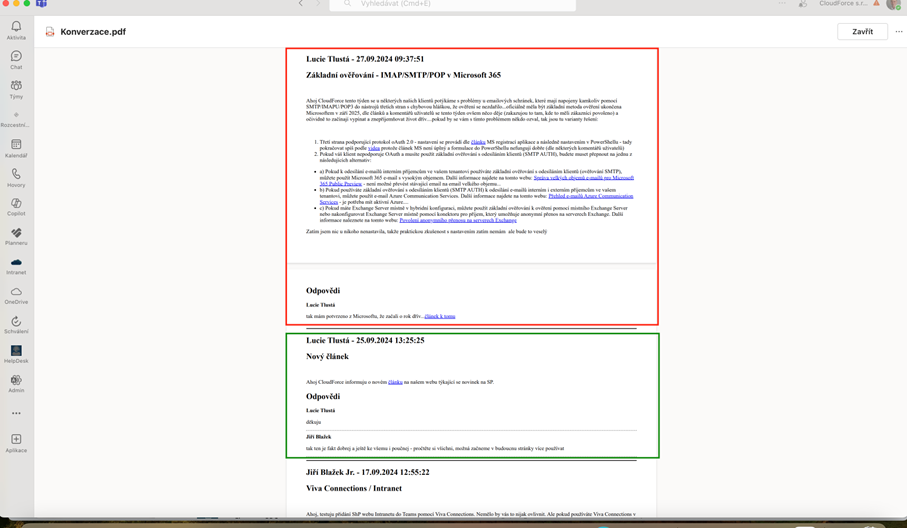Click the Teams logo in title bar

(42, 3)
